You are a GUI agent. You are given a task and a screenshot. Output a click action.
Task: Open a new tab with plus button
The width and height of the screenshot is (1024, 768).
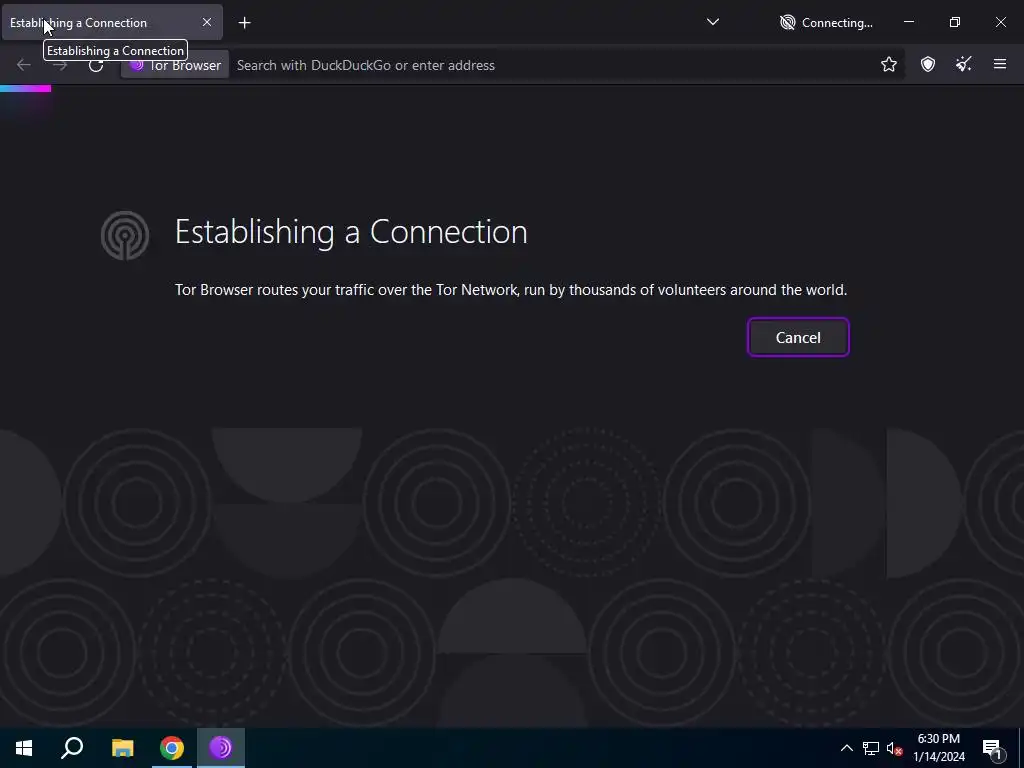click(244, 23)
